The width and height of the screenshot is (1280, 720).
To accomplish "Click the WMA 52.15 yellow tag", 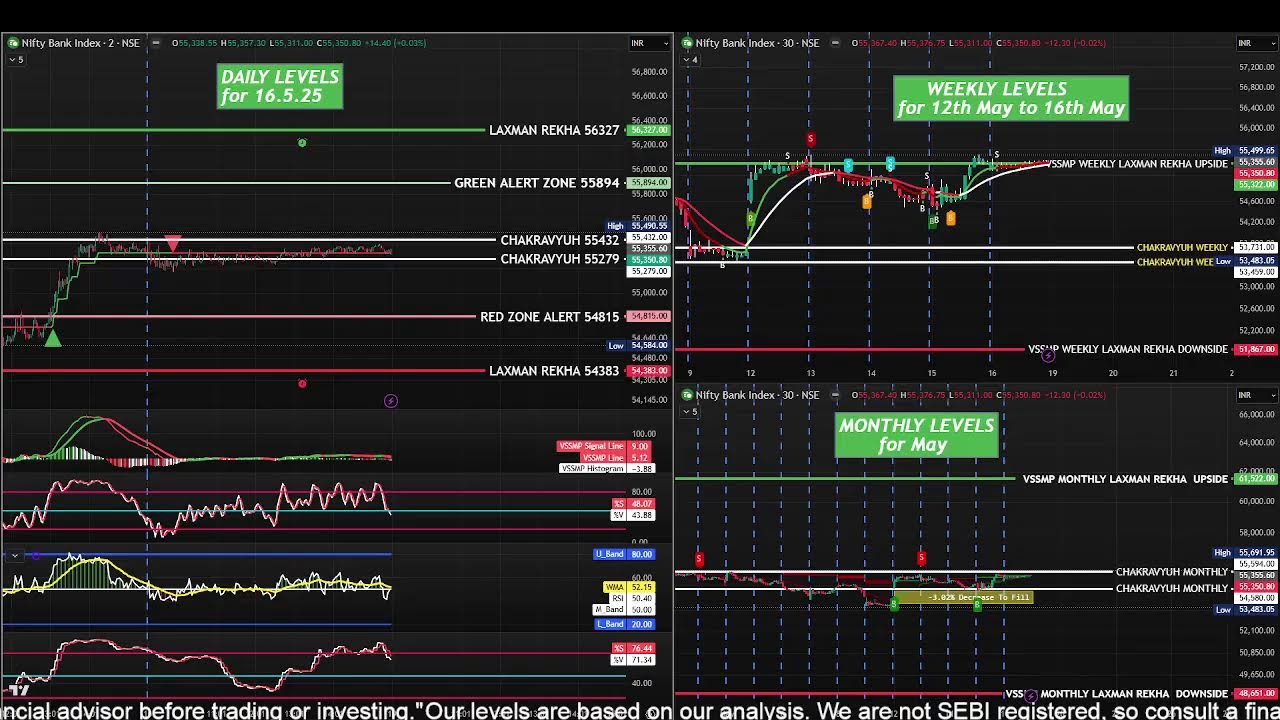I will [629, 587].
